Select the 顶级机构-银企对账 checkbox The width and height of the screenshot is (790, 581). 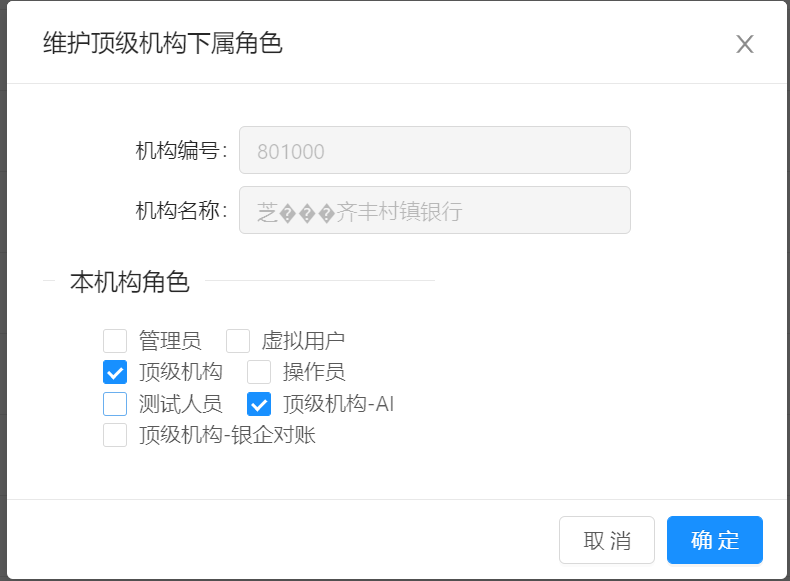point(115,435)
